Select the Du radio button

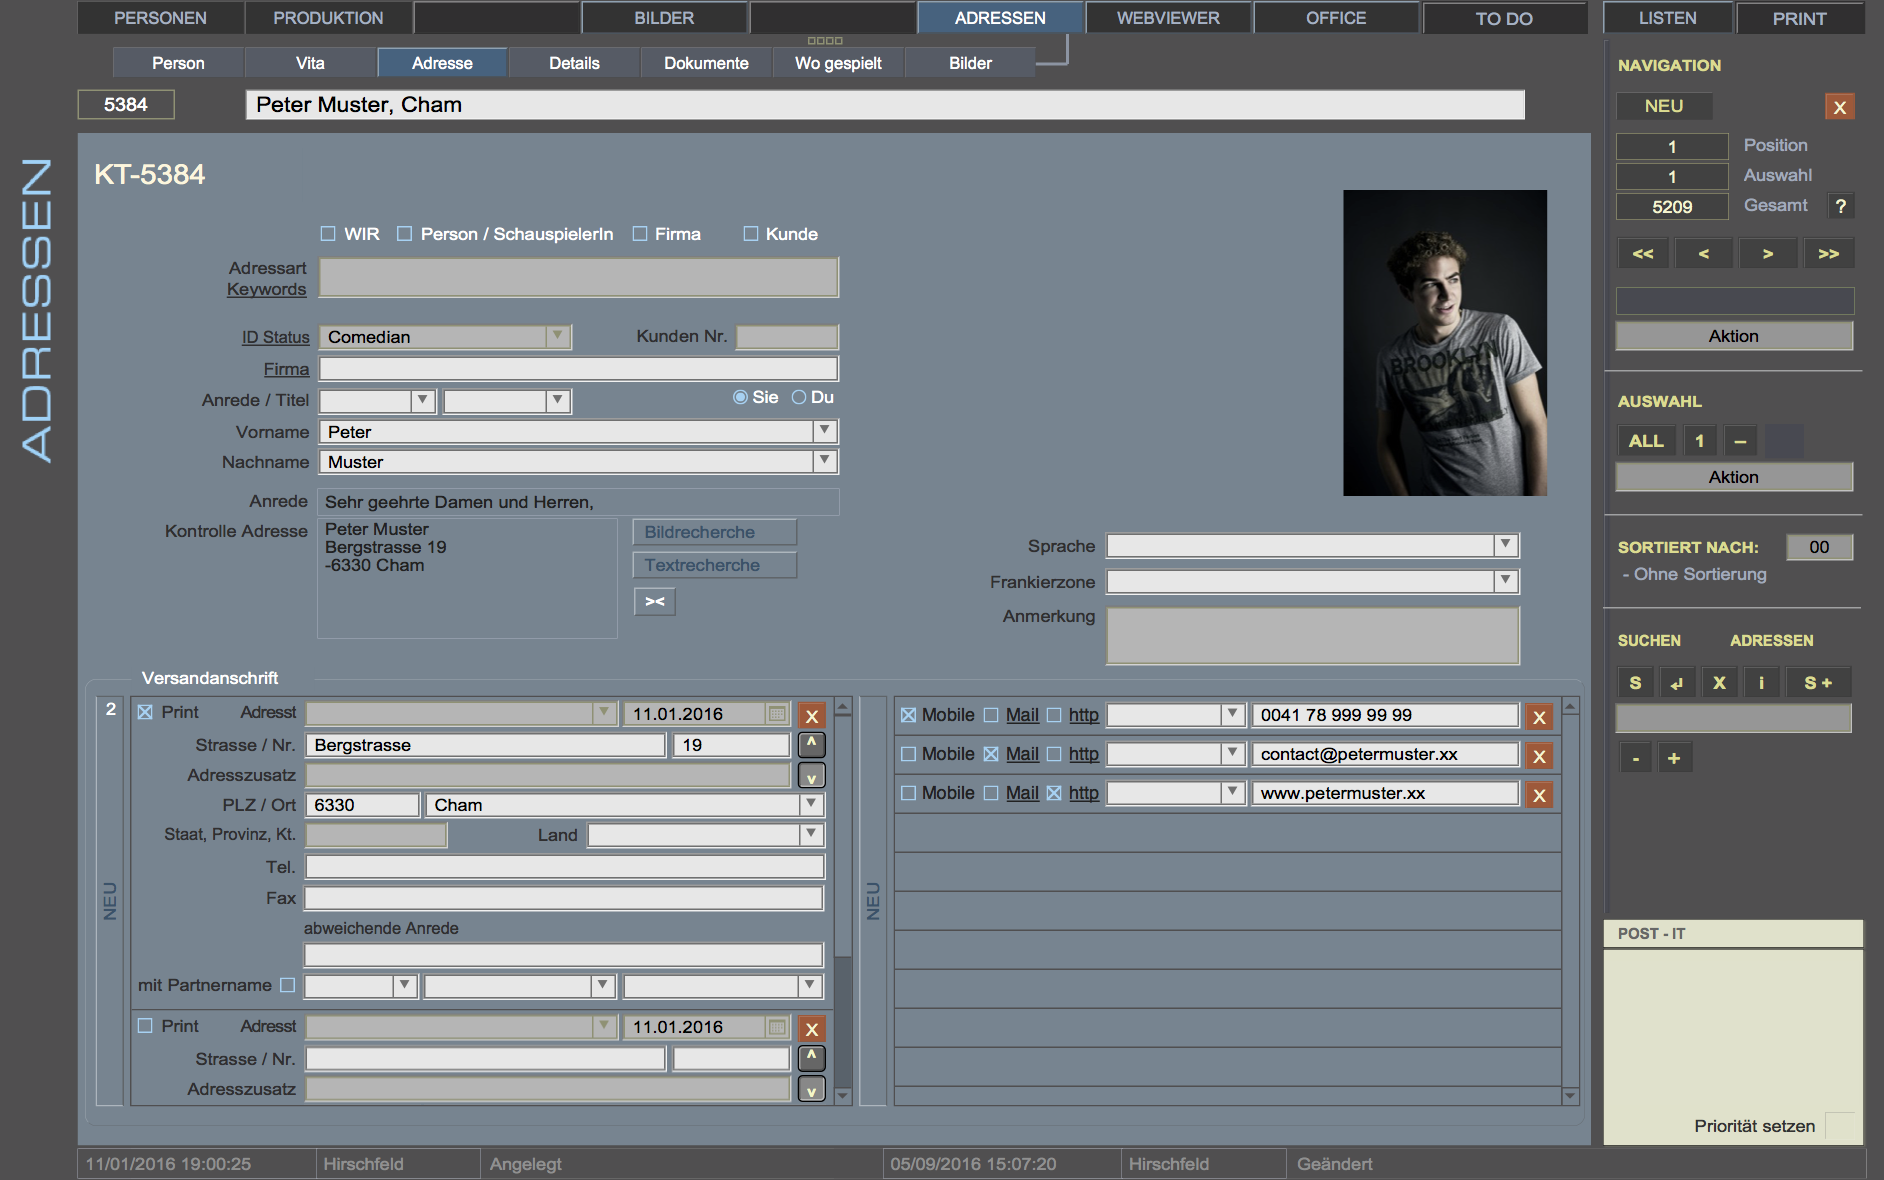click(799, 397)
